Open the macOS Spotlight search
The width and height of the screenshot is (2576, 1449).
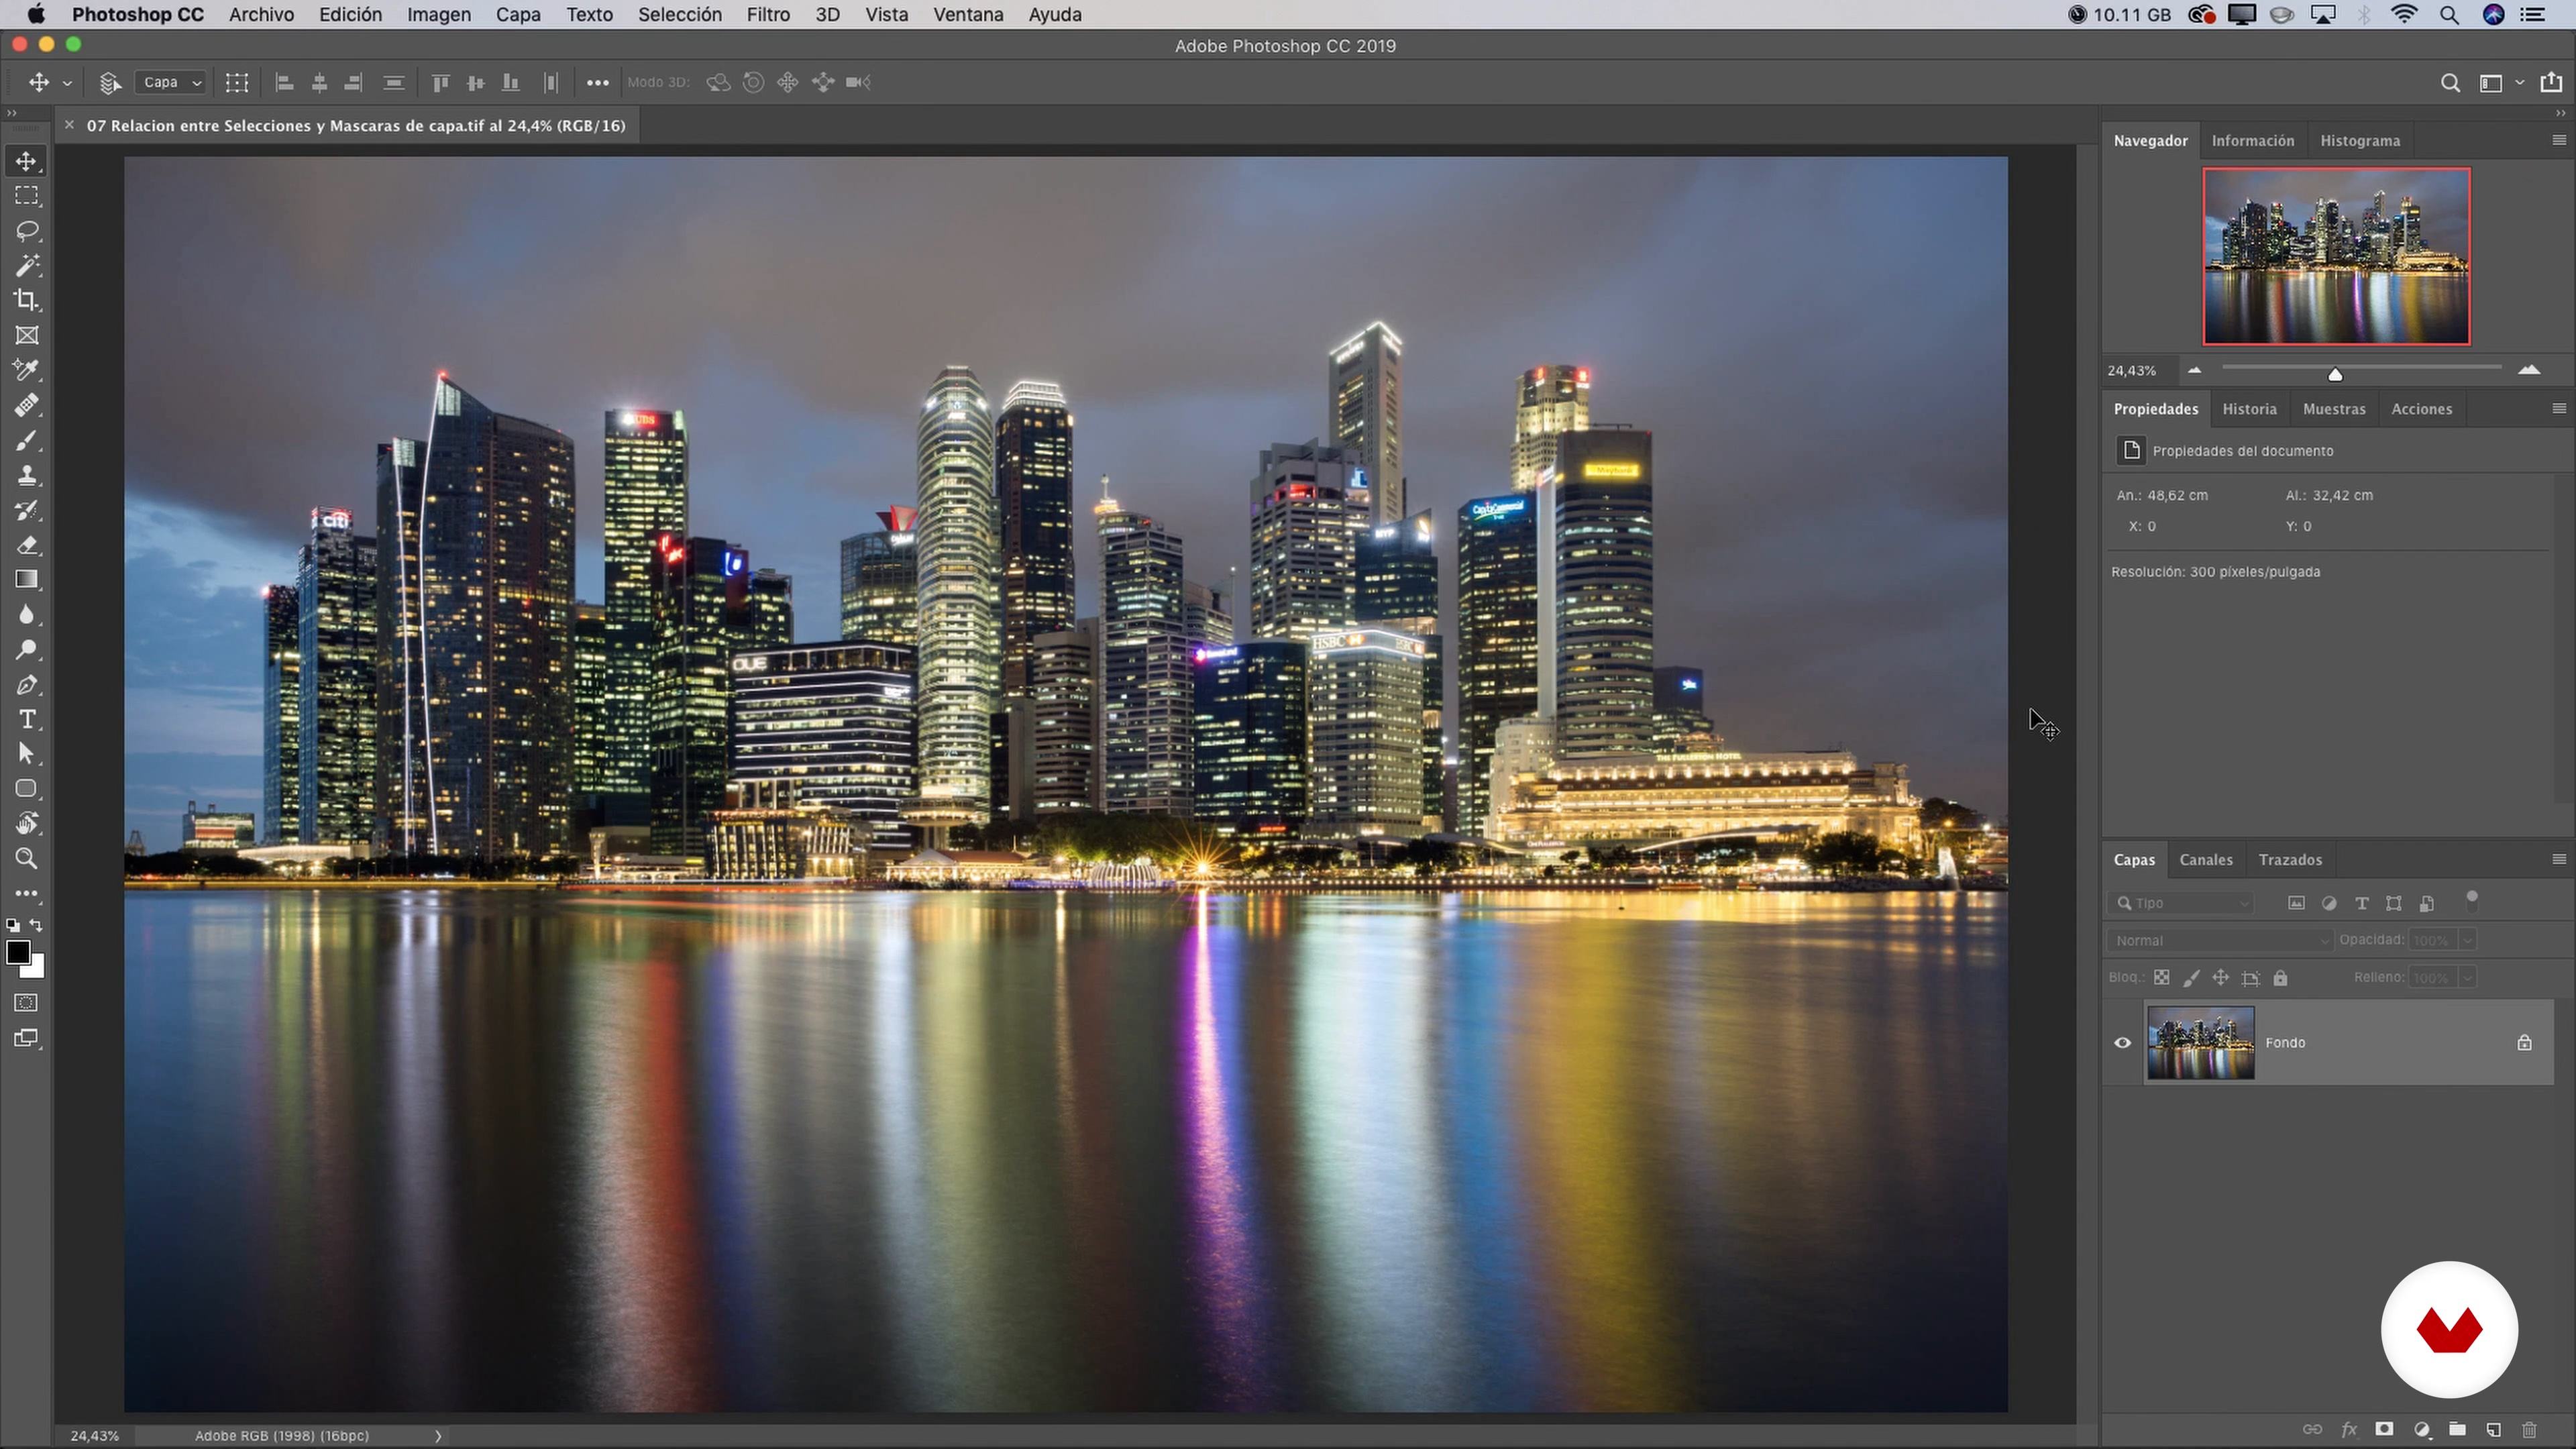coord(2449,15)
